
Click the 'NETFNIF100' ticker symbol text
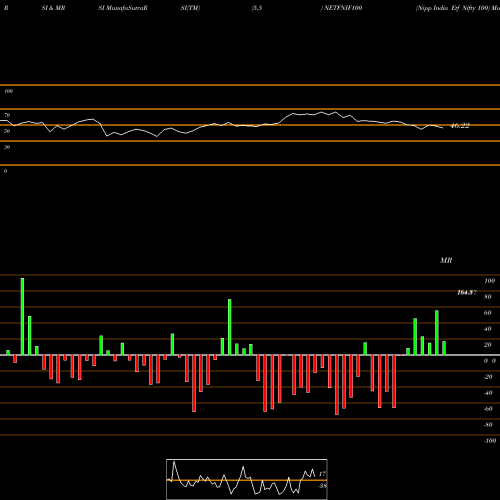(x=343, y=8)
